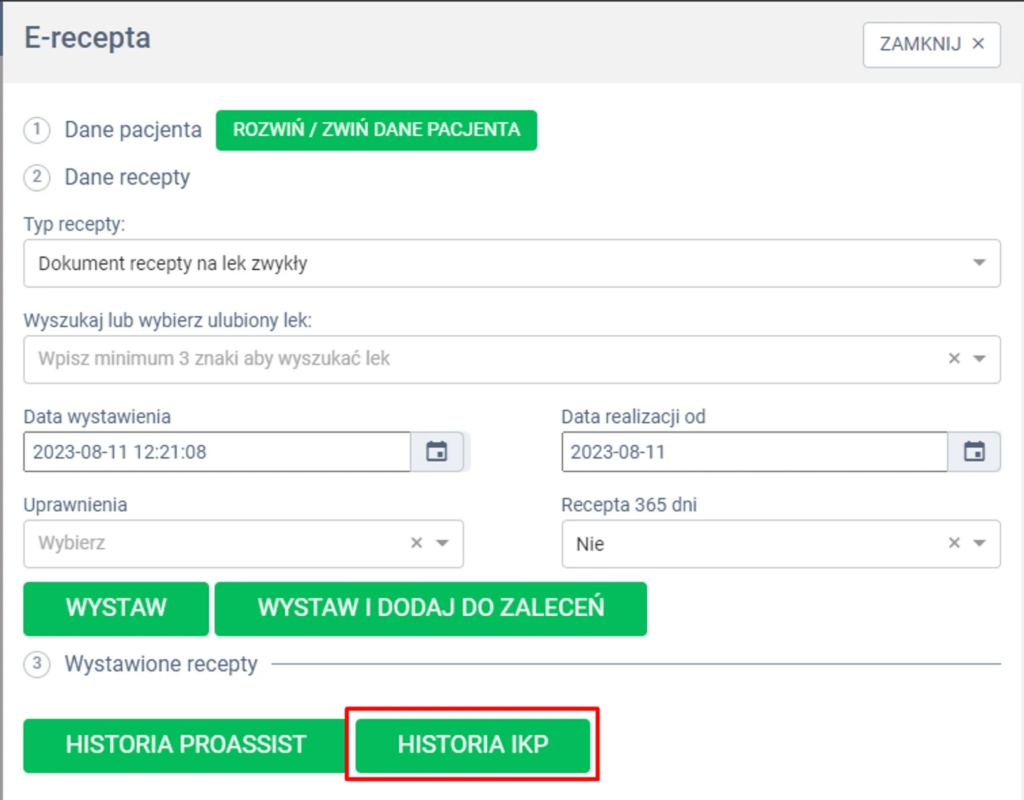The height and width of the screenshot is (800, 1024).
Task: Expand the Uprawnienia dropdown arrow
Action: click(442, 543)
